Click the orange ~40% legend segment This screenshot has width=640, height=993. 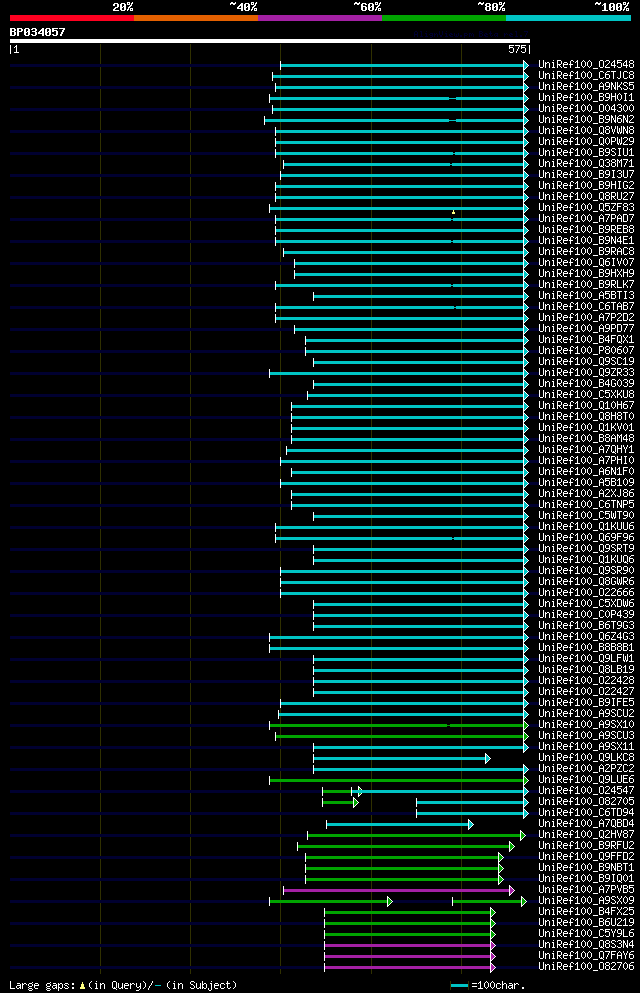(196, 18)
